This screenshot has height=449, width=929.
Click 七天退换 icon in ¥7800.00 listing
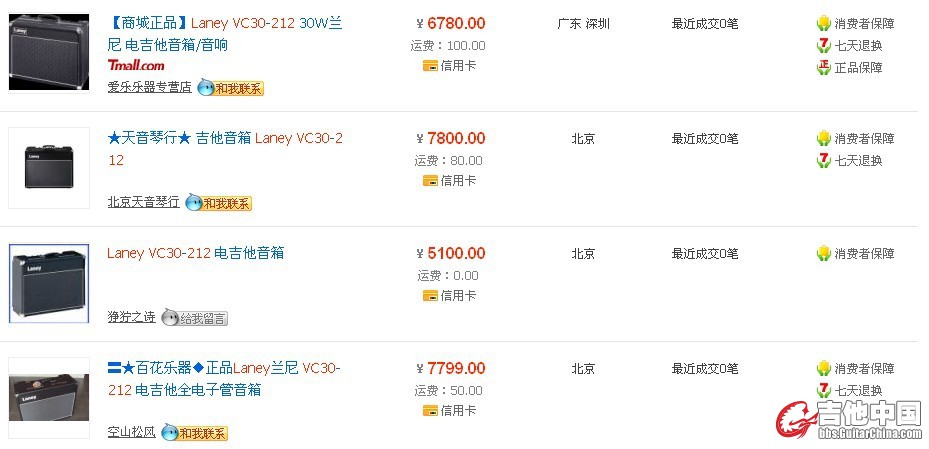pyautogui.click(x=823, y=160)
